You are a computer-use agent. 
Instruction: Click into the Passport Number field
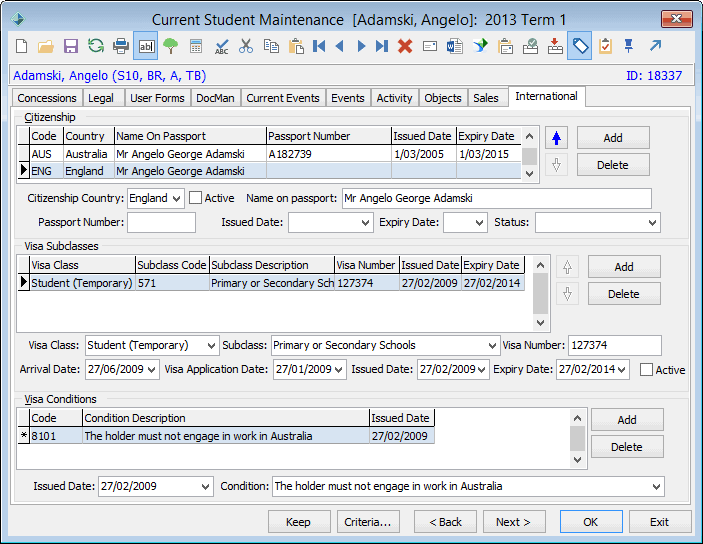[161, 223]
